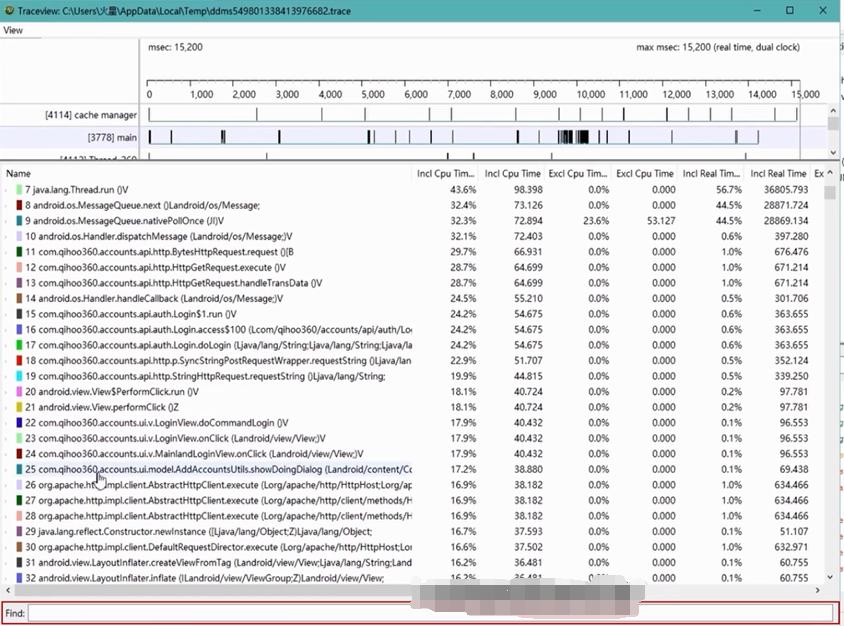Click color swatch of java.lang.Thread.run
Image resolution: width=844 pixels, height=626 pixels.
tap(19, 189)
